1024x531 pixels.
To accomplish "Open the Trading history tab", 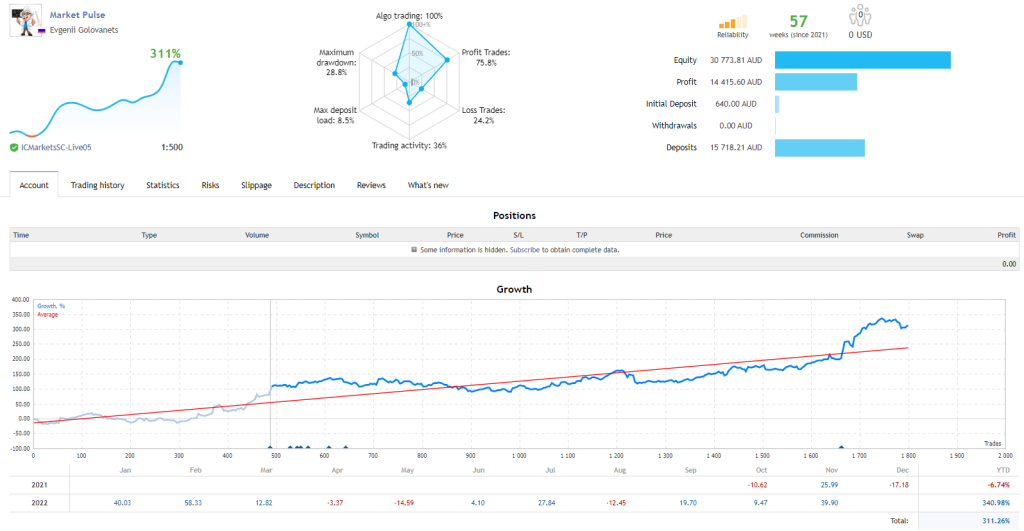I will (97, 185).
